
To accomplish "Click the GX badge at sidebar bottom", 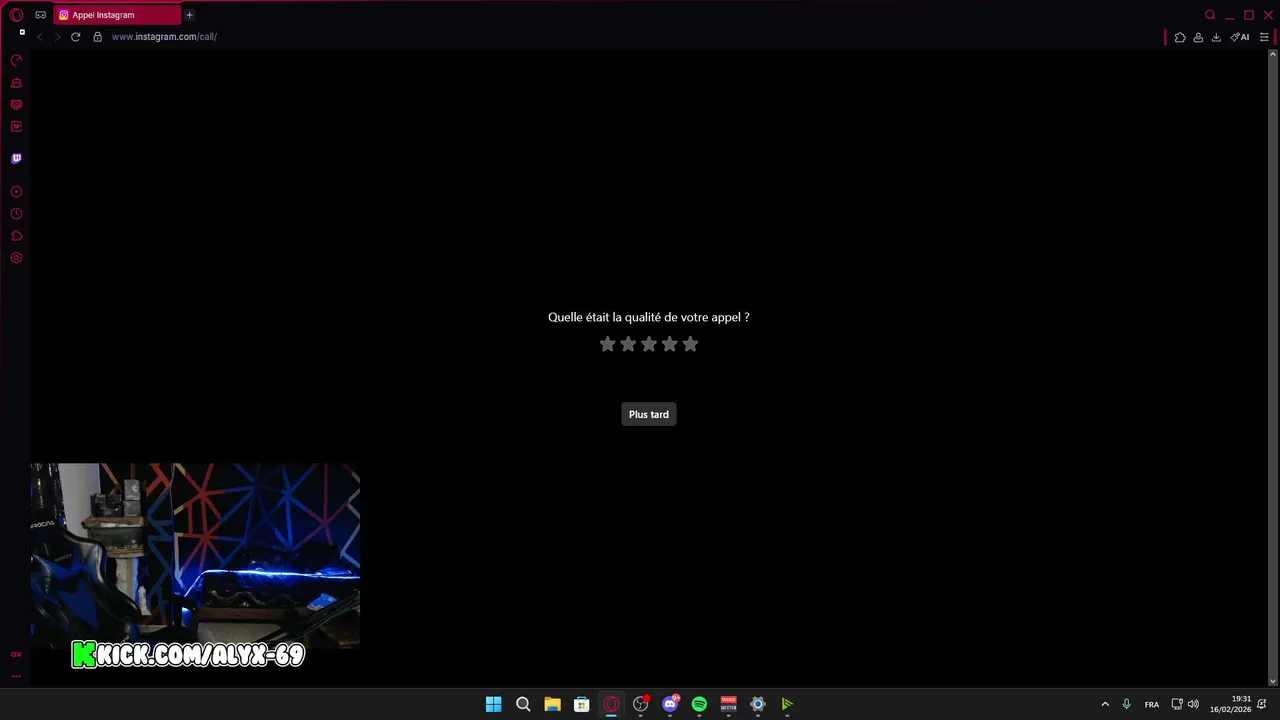I will tap(16, 654).
